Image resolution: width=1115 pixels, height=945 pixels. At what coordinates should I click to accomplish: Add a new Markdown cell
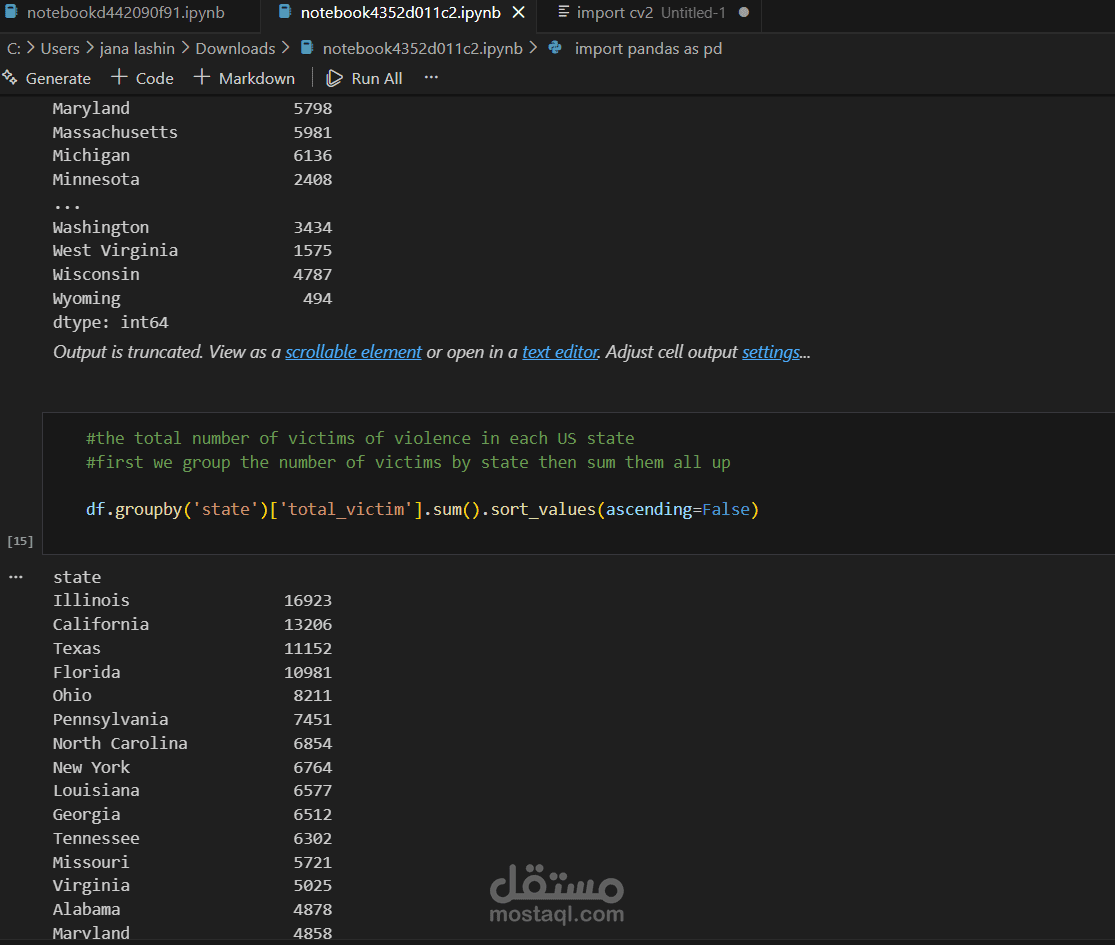point(244,78)
